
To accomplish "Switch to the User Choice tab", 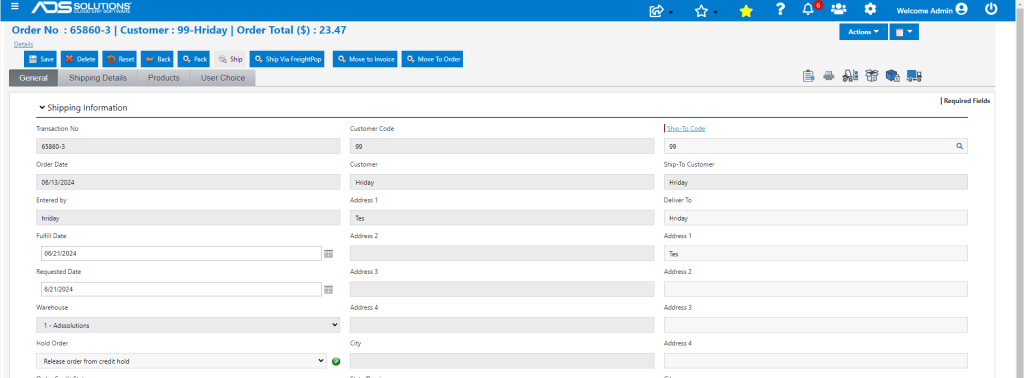I will [x=223, y=78].
